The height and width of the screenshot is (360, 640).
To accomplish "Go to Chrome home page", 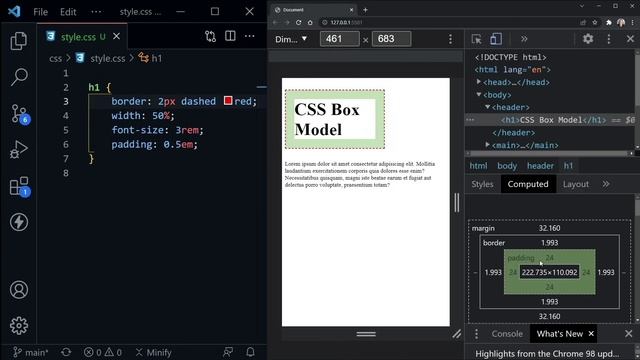I will point(310,22).
